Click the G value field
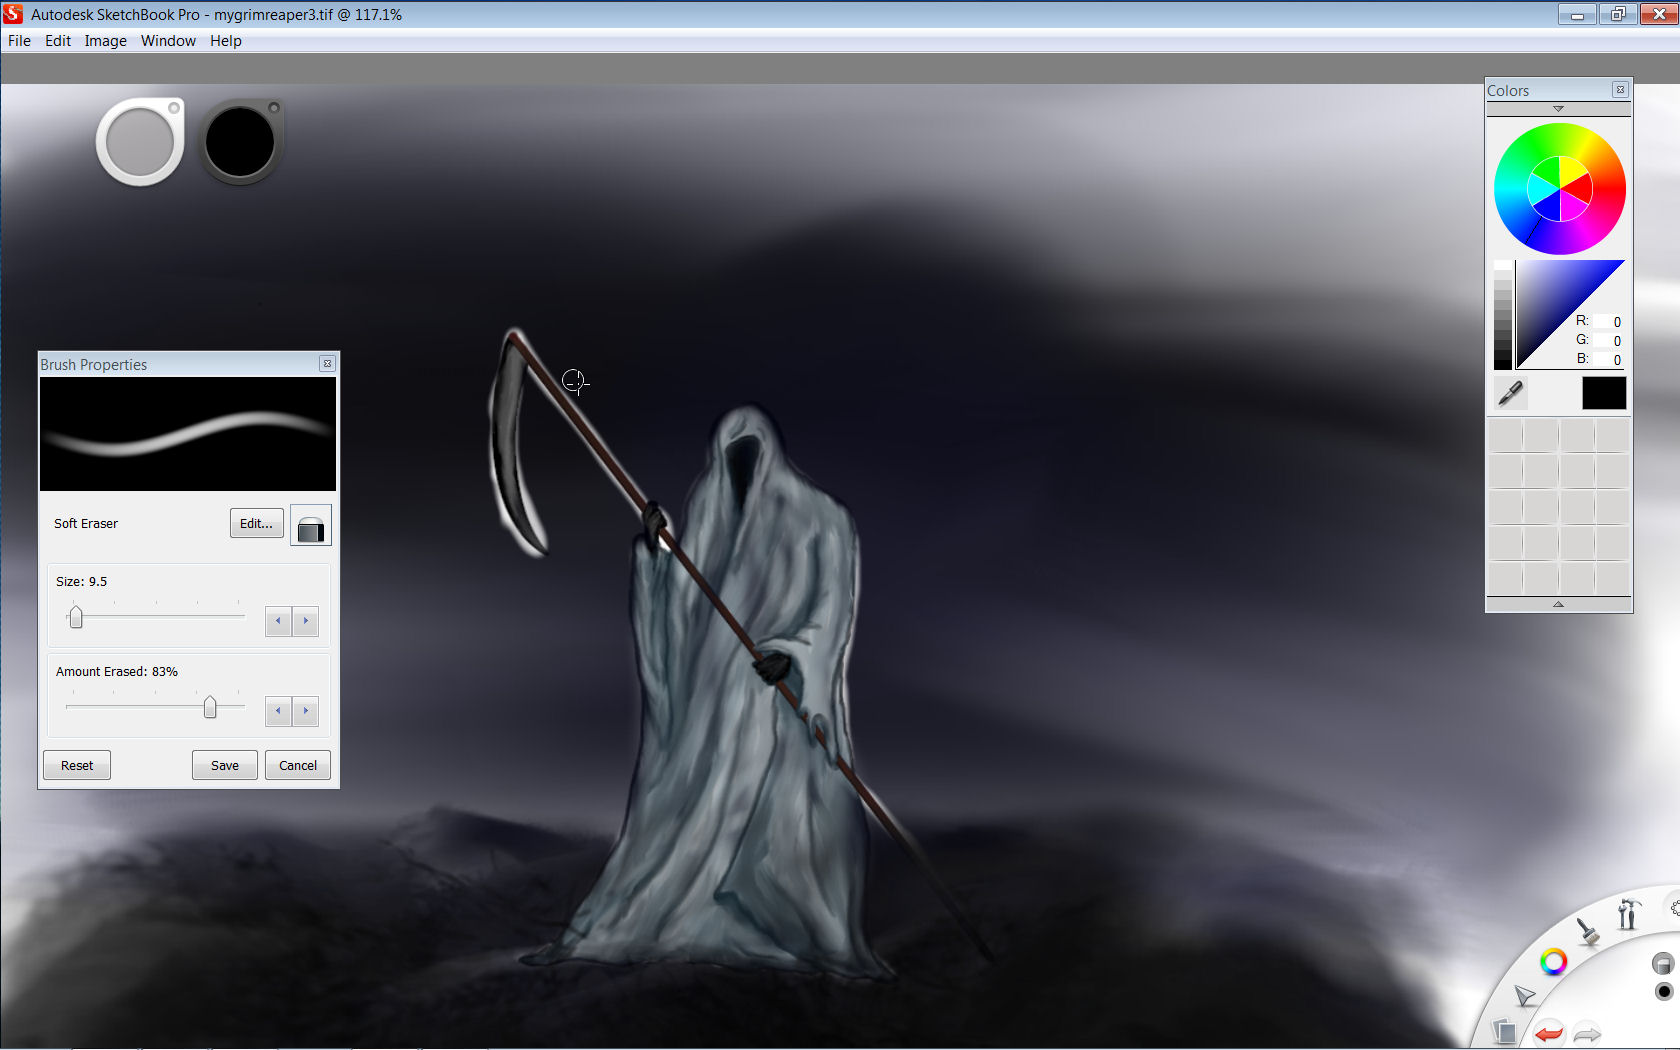Image resolution: width=1680 pixels, height=1050 pixels. [1609, 341]
